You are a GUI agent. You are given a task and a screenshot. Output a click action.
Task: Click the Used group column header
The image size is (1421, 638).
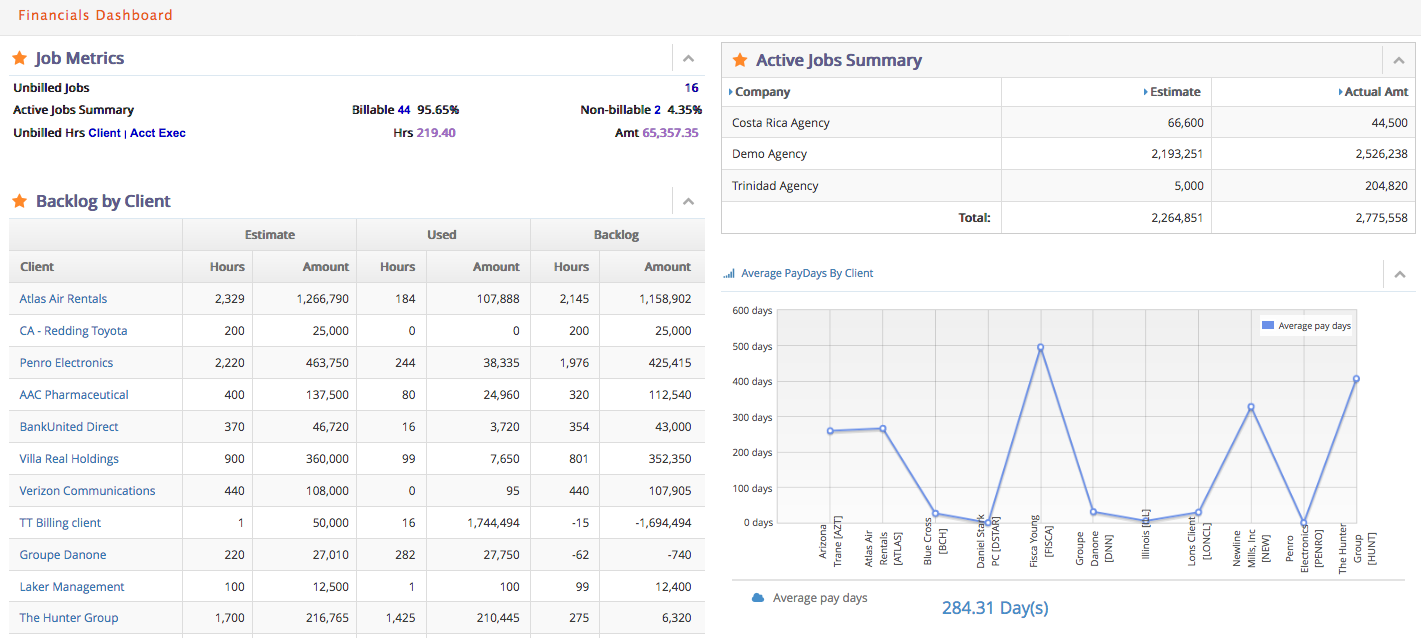[442, 235]
